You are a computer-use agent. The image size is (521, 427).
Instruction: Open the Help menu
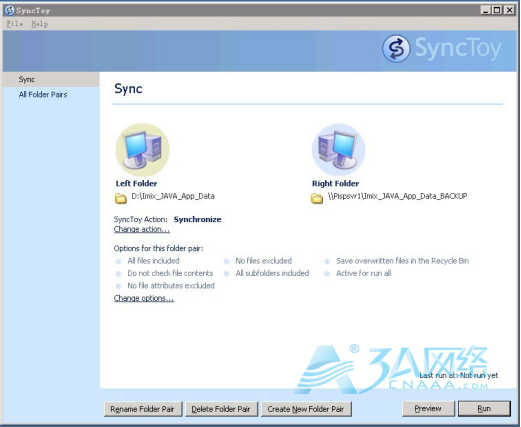(x=39, y=24)
